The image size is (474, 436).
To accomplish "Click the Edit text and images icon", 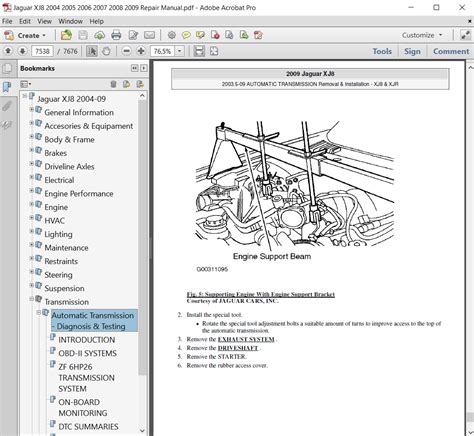I will click(133, 35).
